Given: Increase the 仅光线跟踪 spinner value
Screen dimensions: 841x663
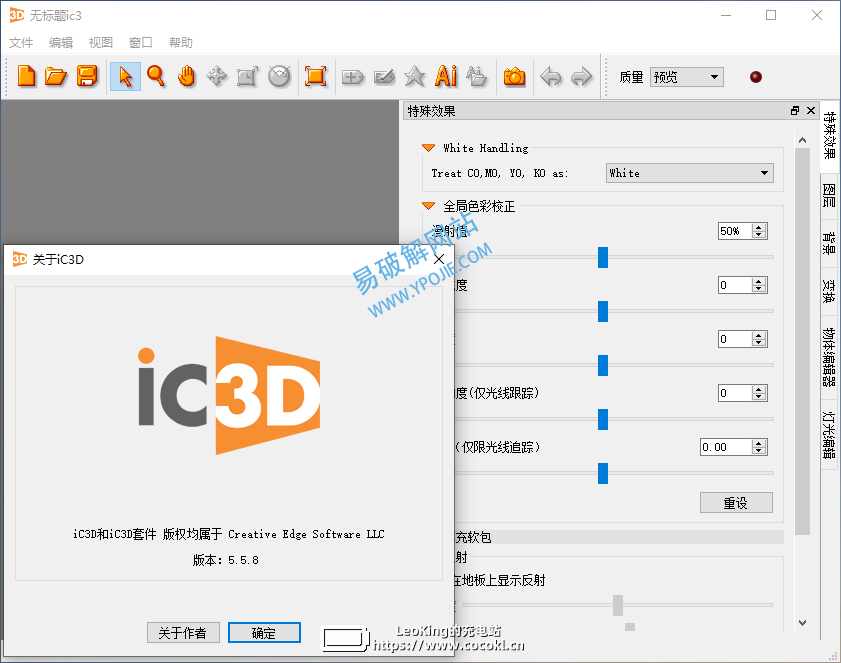Looking at the screenshot, I should (758, 389).
